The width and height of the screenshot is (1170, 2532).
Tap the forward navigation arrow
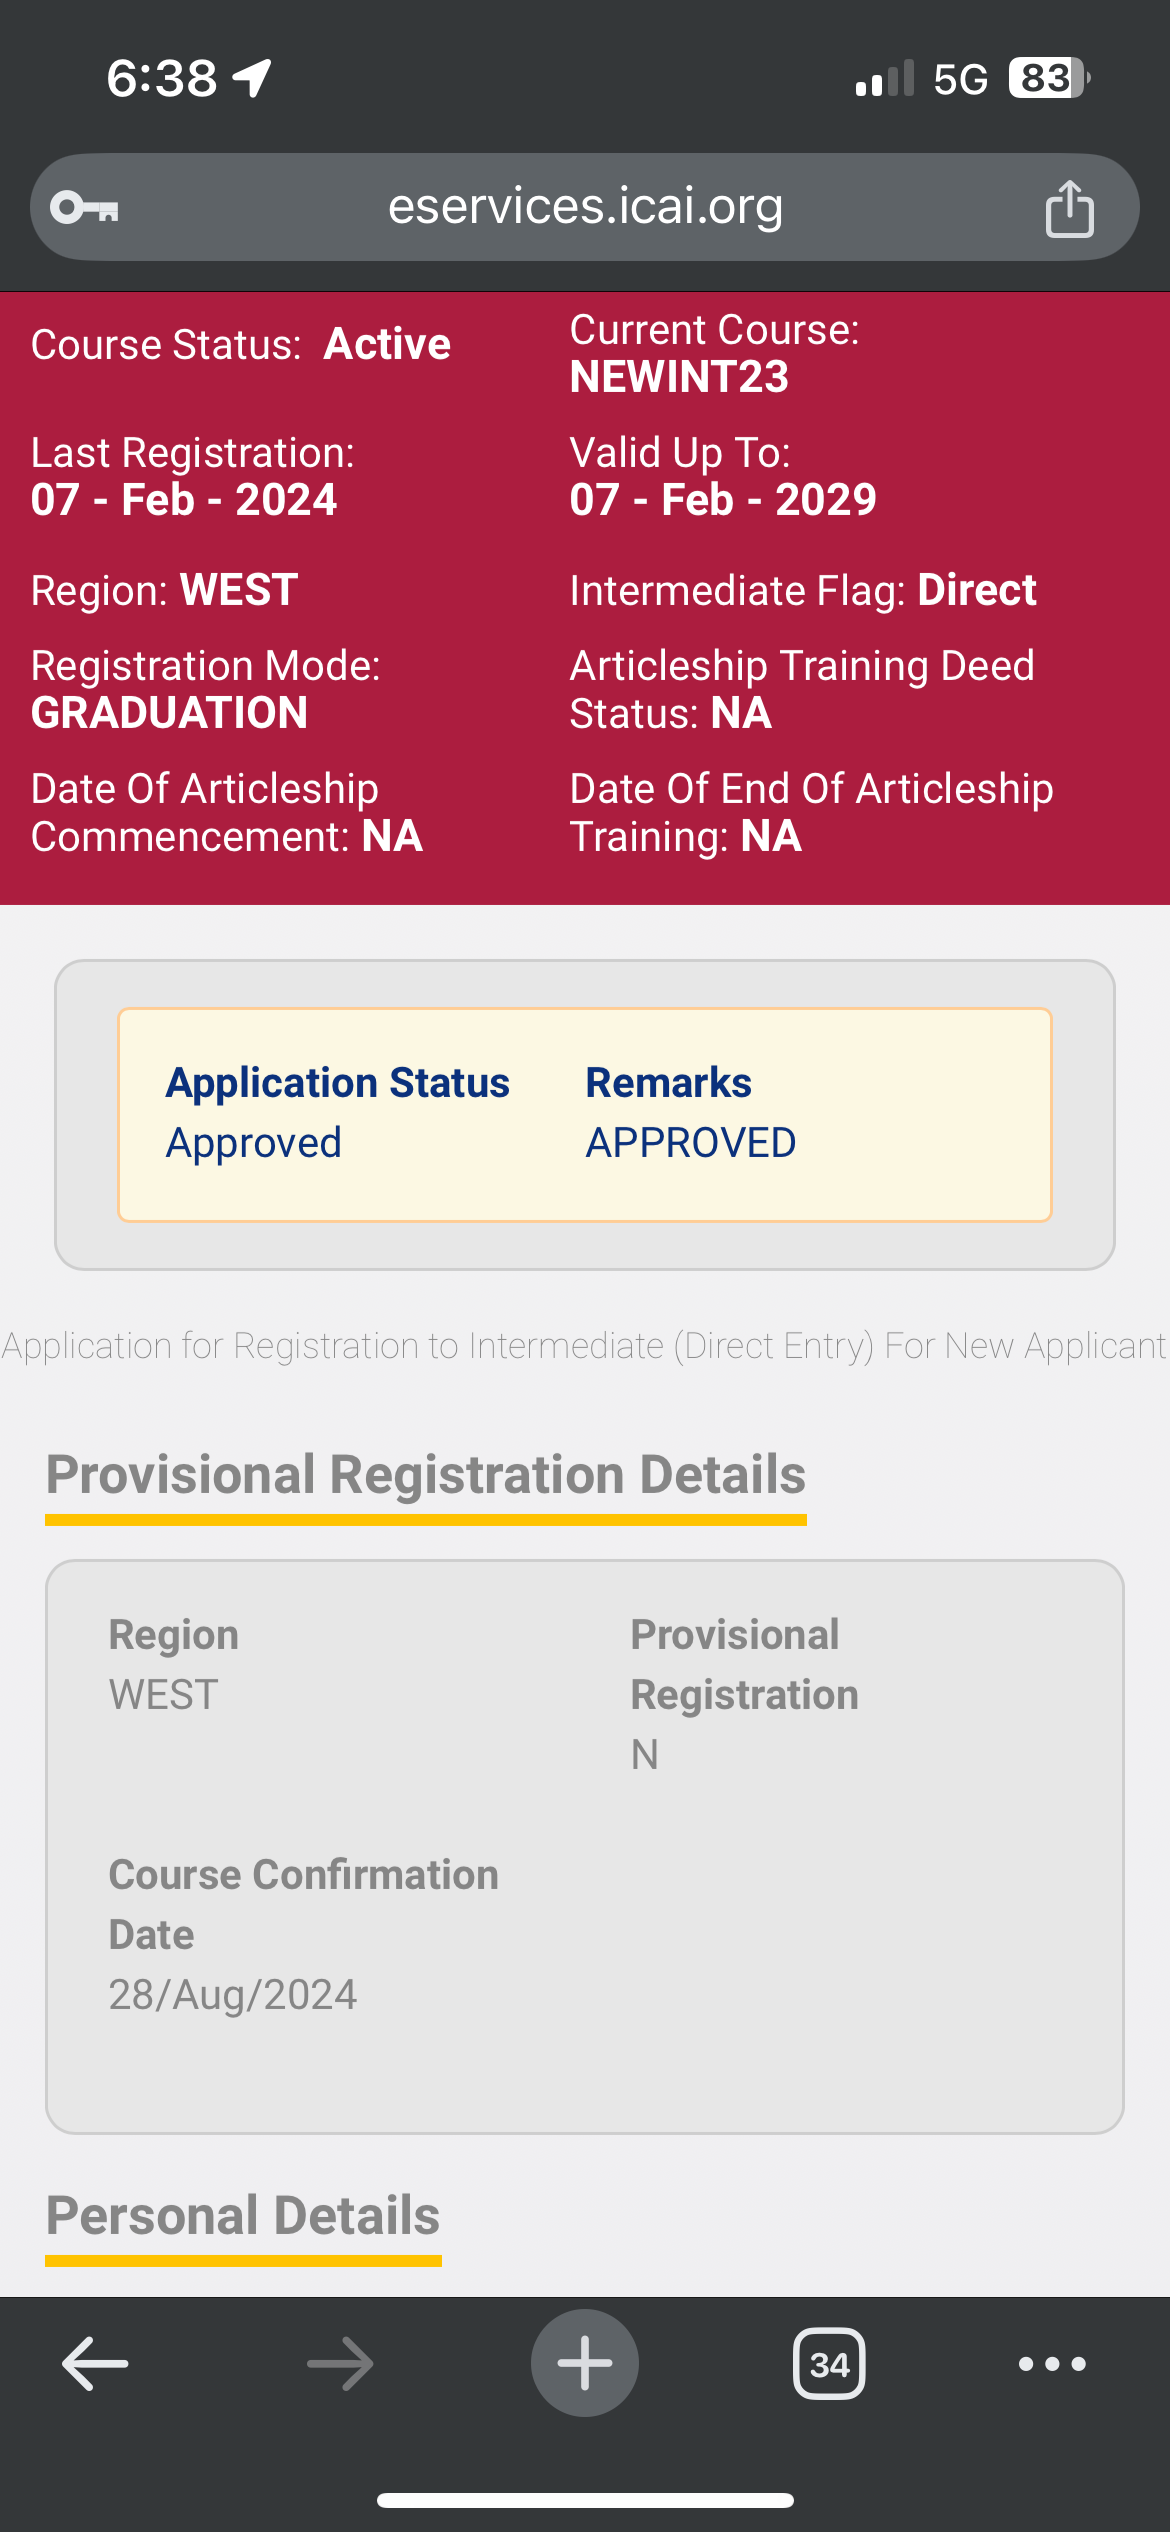(340, 2363)
